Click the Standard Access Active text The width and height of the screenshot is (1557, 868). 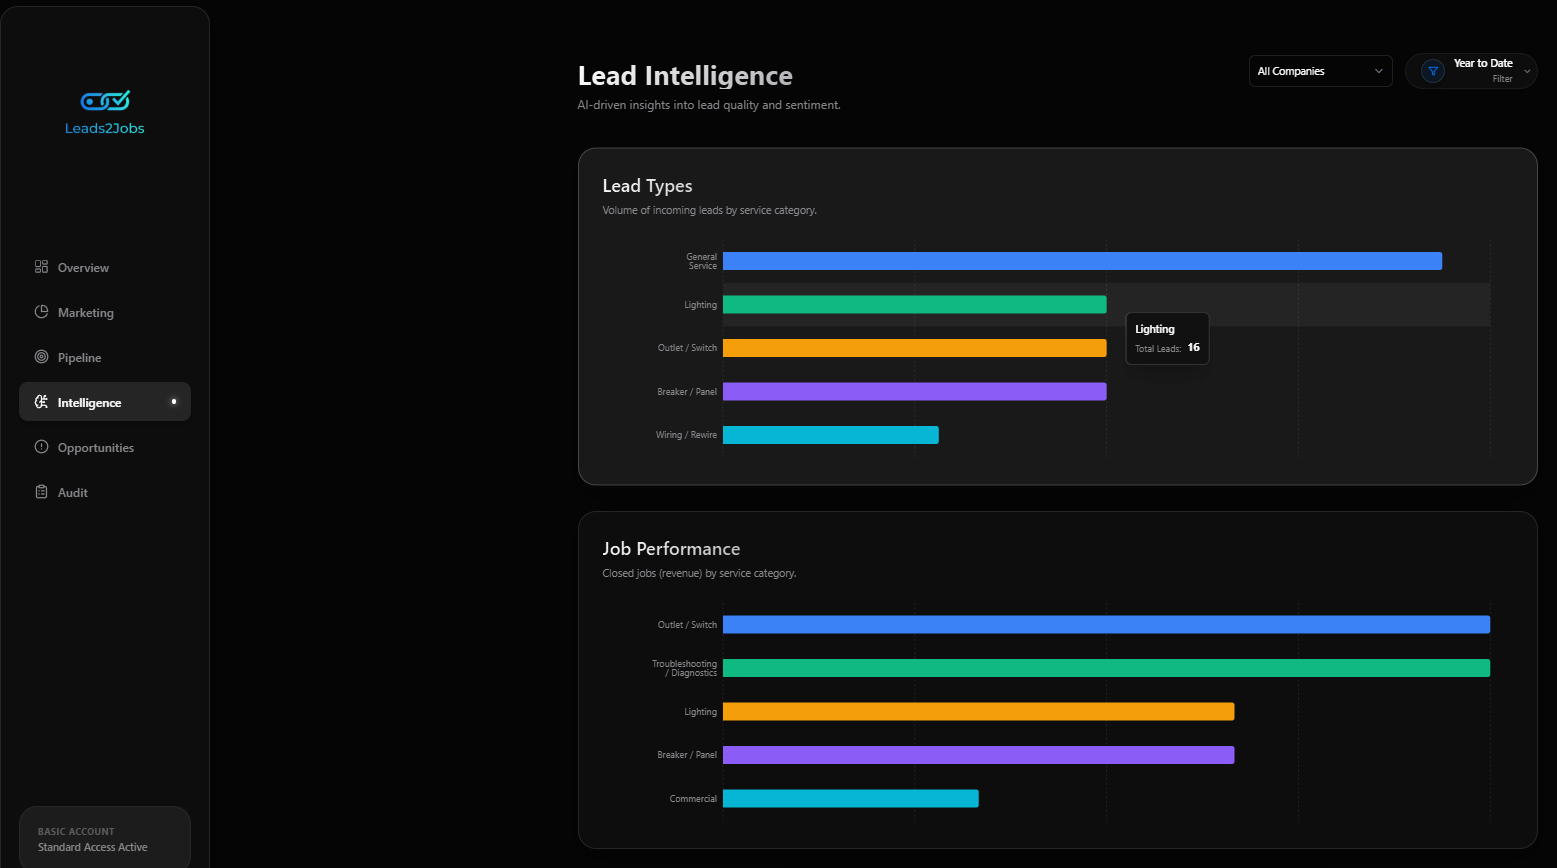93,847
